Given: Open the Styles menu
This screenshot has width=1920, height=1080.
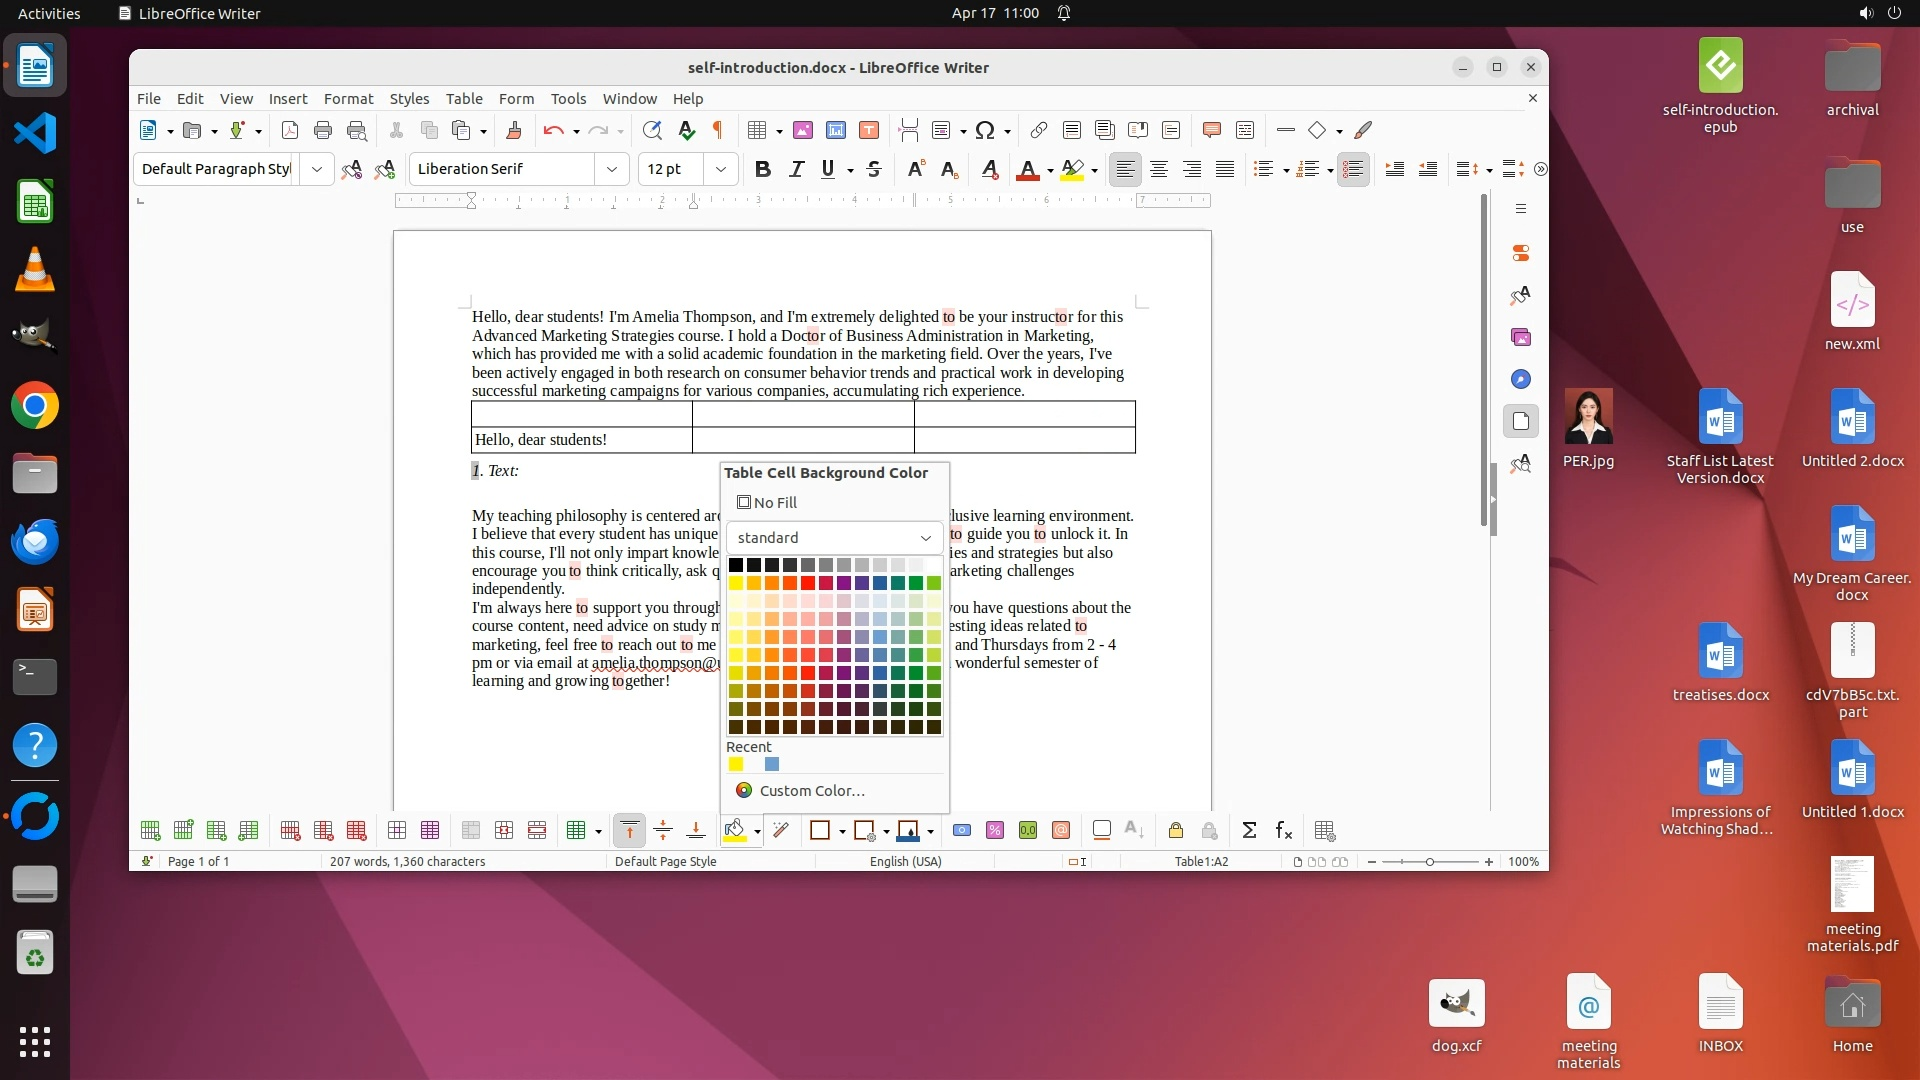Looking at the screenshot, I should (408, 98).
